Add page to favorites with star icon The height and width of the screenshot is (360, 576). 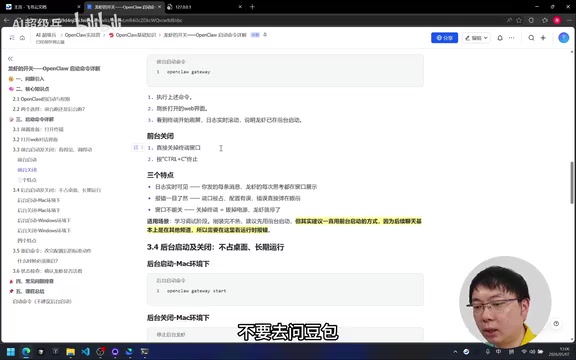tap(519, 20)
